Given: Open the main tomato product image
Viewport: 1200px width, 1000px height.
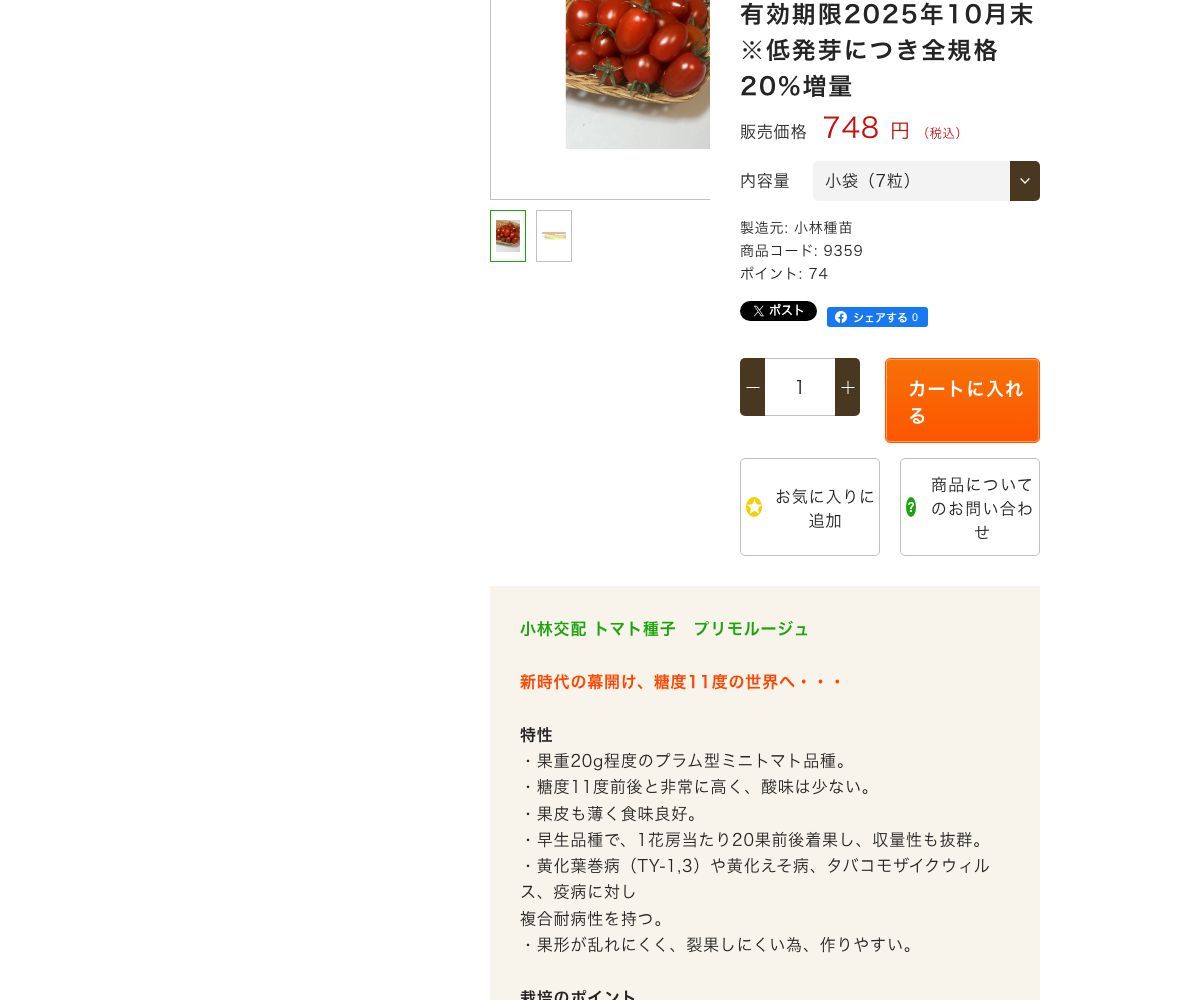Looking at the screenshot, I should (x=637, y=74).
